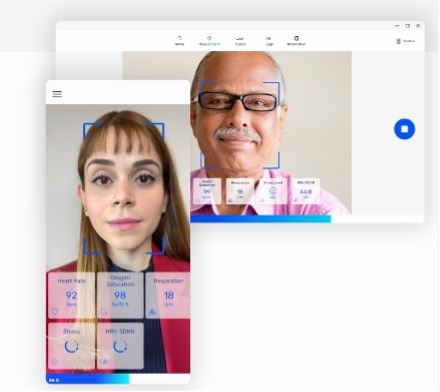Open the Stress card with loading spinner
Screen dimensions: 440x392
[x=72, y=346]
